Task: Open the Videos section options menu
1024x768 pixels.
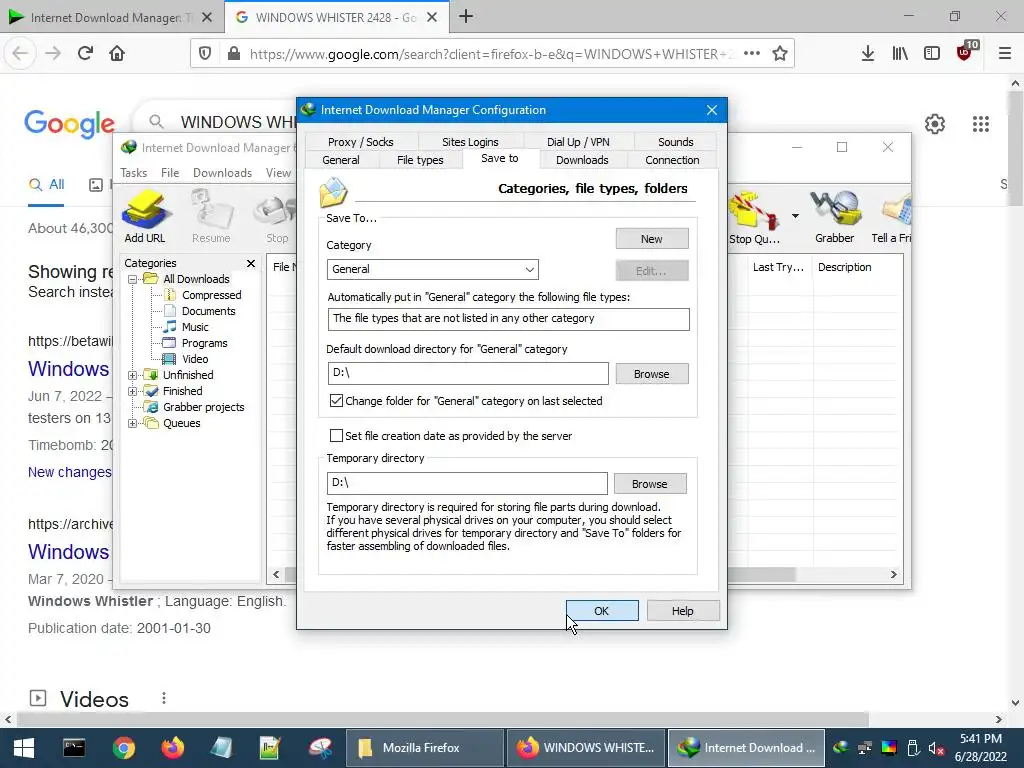Action: pos(164,698)
